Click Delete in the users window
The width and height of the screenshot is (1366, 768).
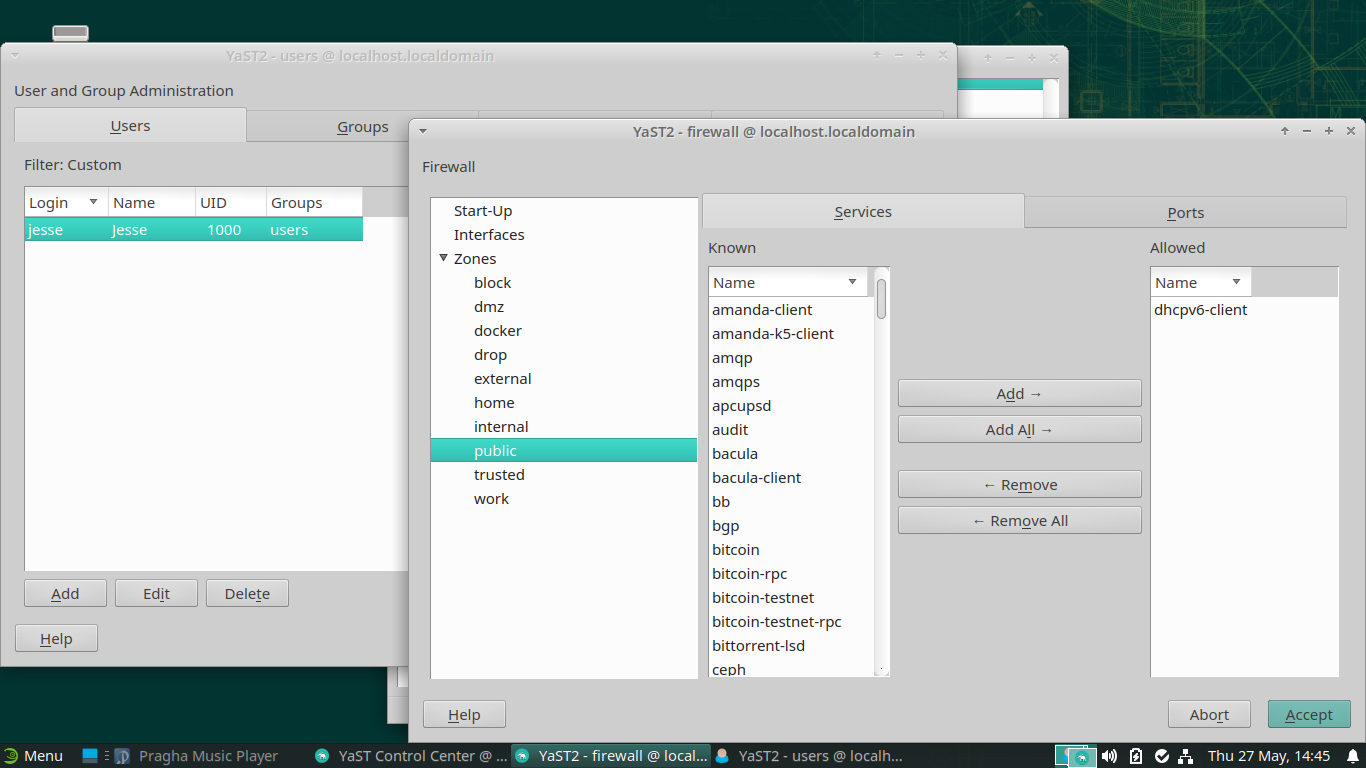coord(247,593)
